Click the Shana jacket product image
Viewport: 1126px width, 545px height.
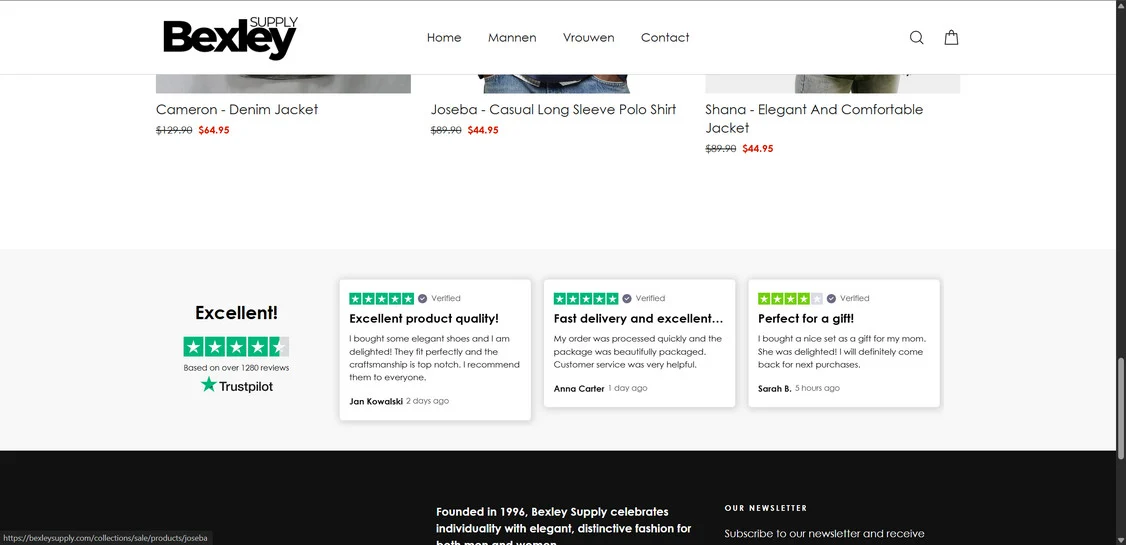[x=832, y=83]
